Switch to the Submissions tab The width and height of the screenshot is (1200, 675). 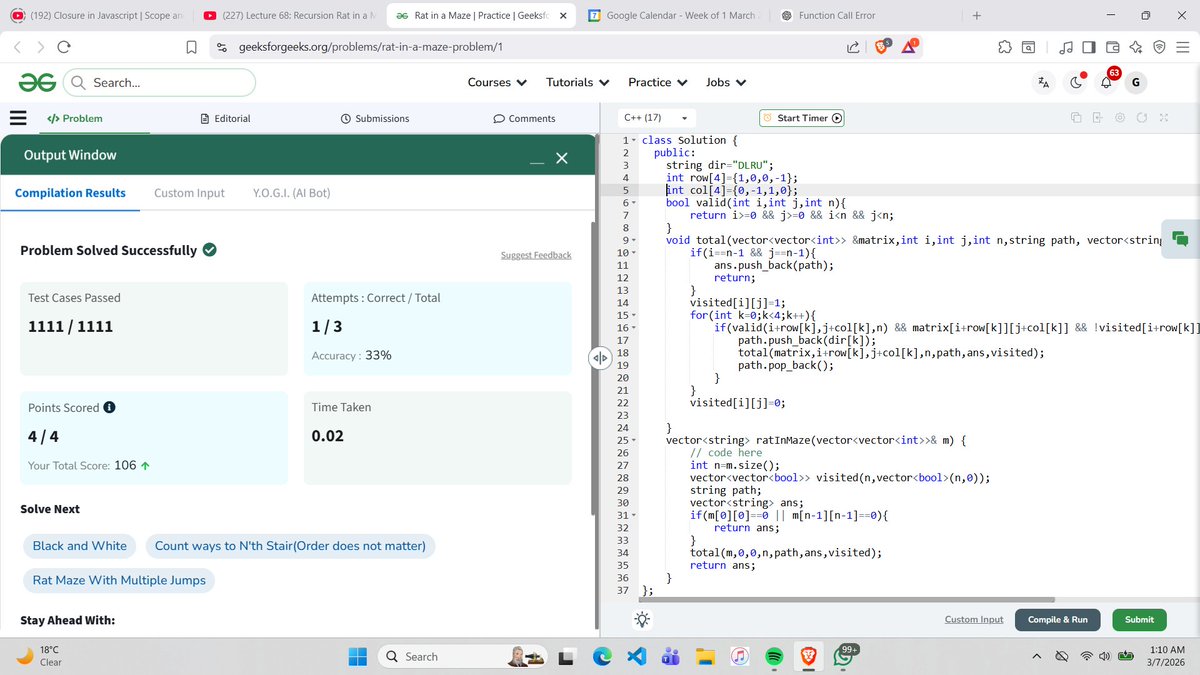click(374, 118)
